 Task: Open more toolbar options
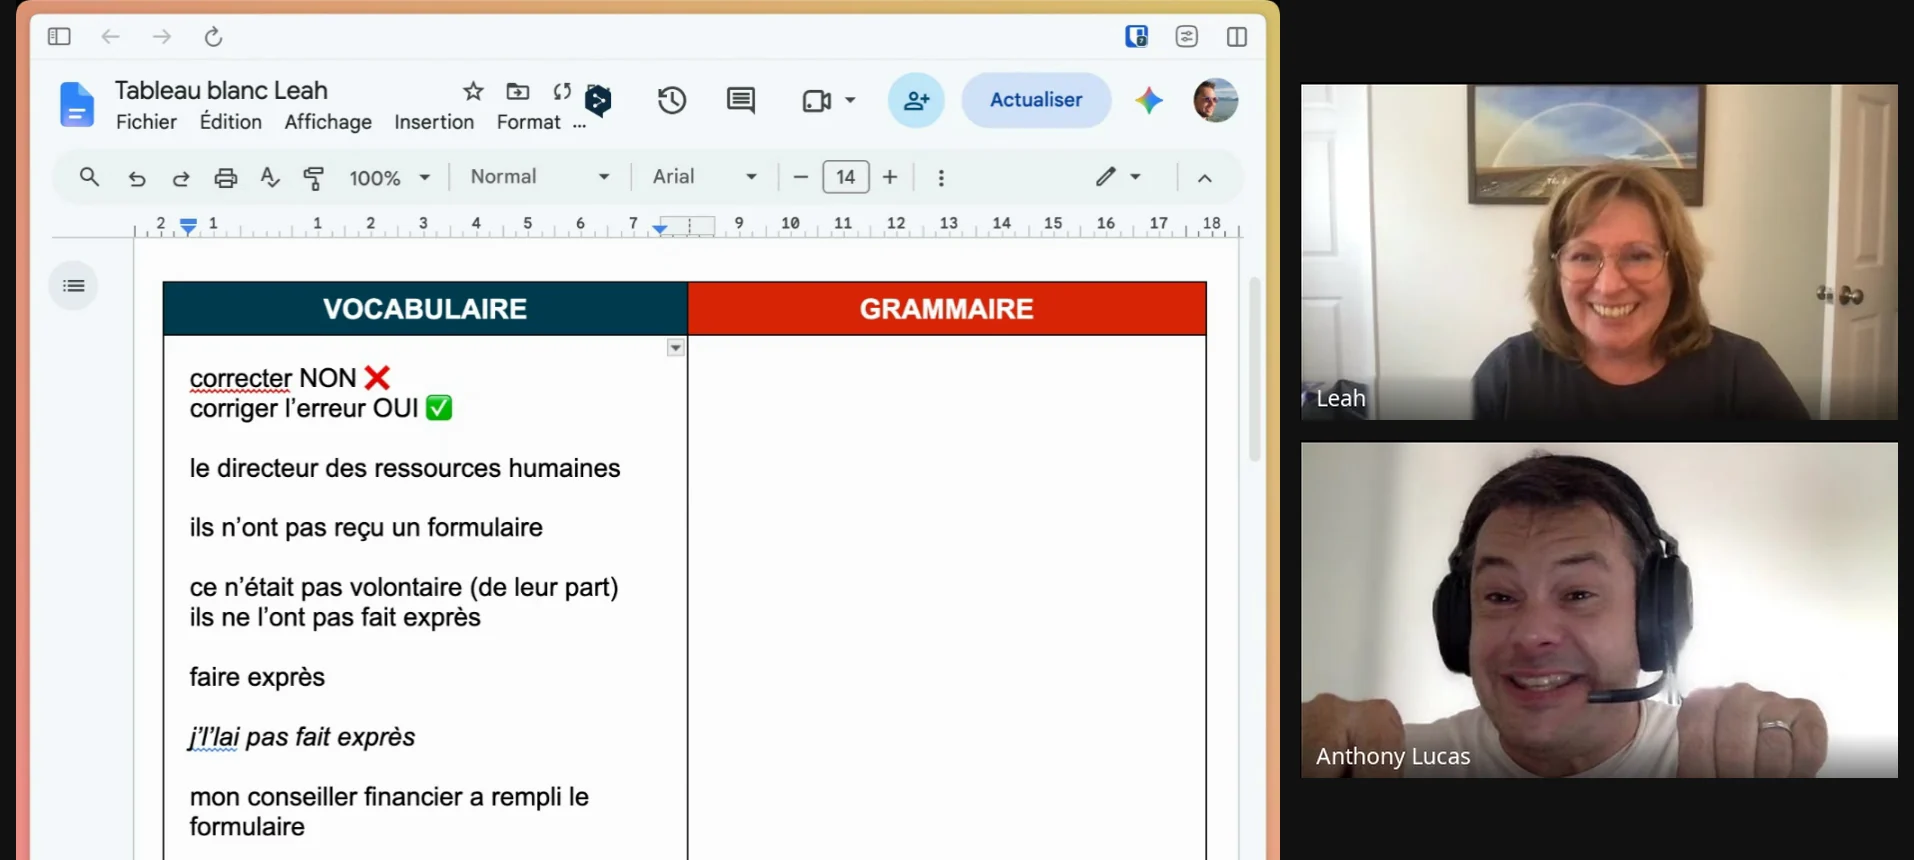point(941,178)
